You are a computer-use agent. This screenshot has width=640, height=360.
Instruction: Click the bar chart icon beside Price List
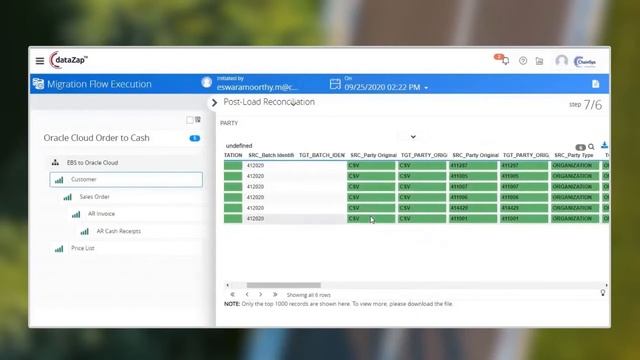click(x=59, y=249)
